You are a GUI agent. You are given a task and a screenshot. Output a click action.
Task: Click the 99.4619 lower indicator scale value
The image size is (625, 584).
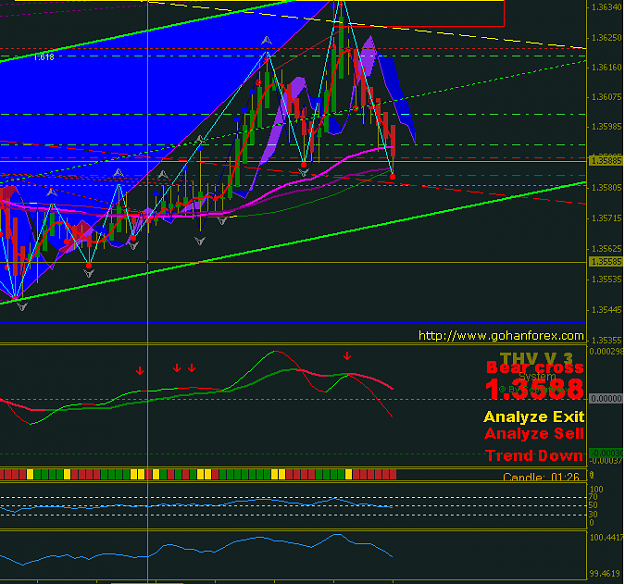[605, 574]
